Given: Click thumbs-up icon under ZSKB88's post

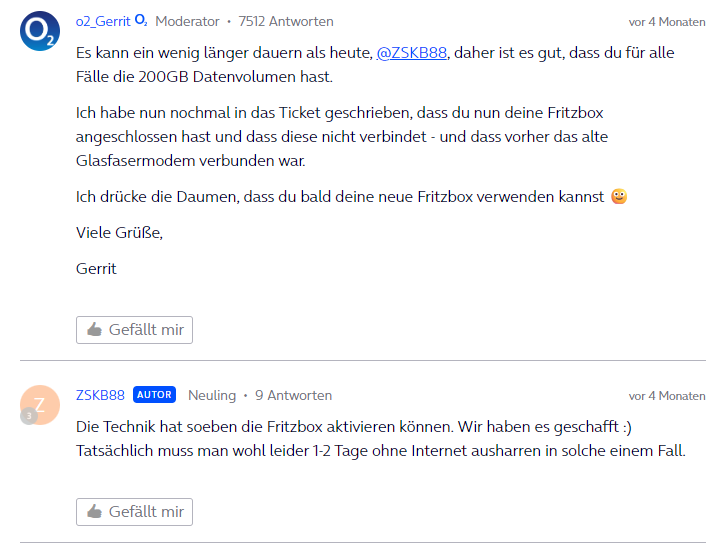Looking at the screenshot, I should 95,511.
